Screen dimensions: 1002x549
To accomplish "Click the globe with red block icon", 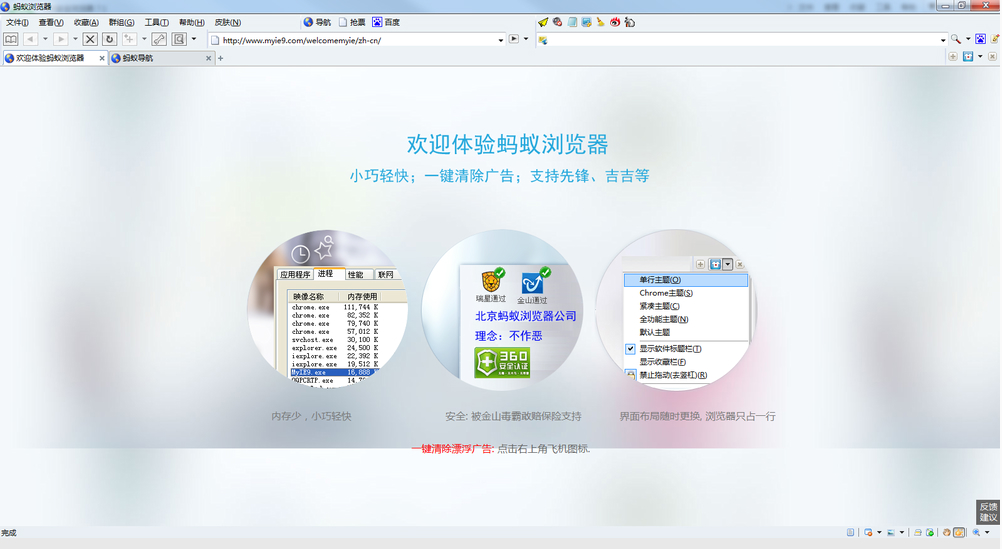I will (557, 22).
